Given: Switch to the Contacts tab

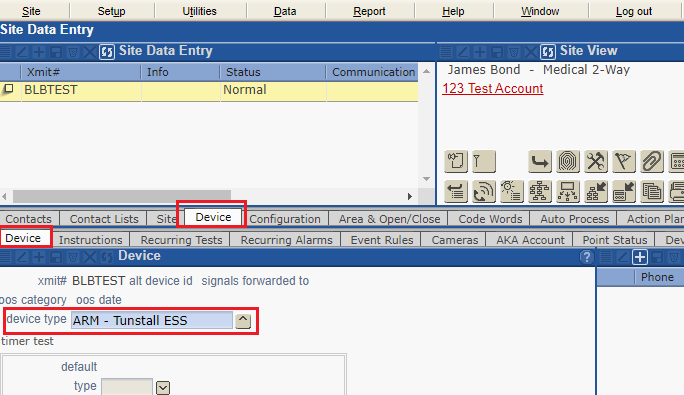Looking at the screenshot, I should 28,219.
